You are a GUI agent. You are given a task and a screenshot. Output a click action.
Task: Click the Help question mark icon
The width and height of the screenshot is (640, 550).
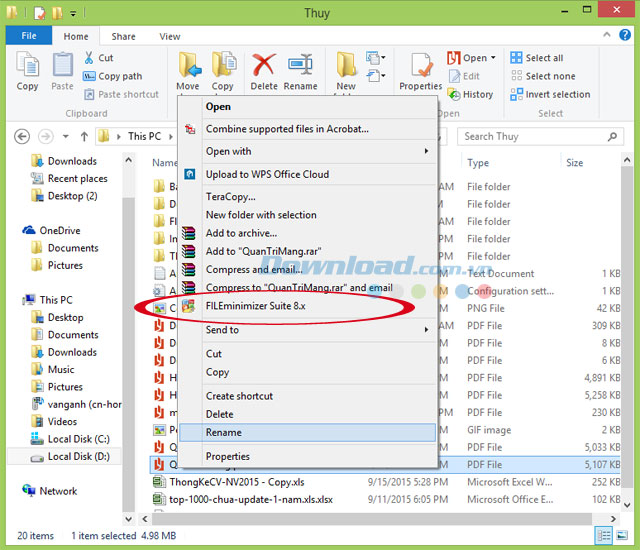coord(624,35)
